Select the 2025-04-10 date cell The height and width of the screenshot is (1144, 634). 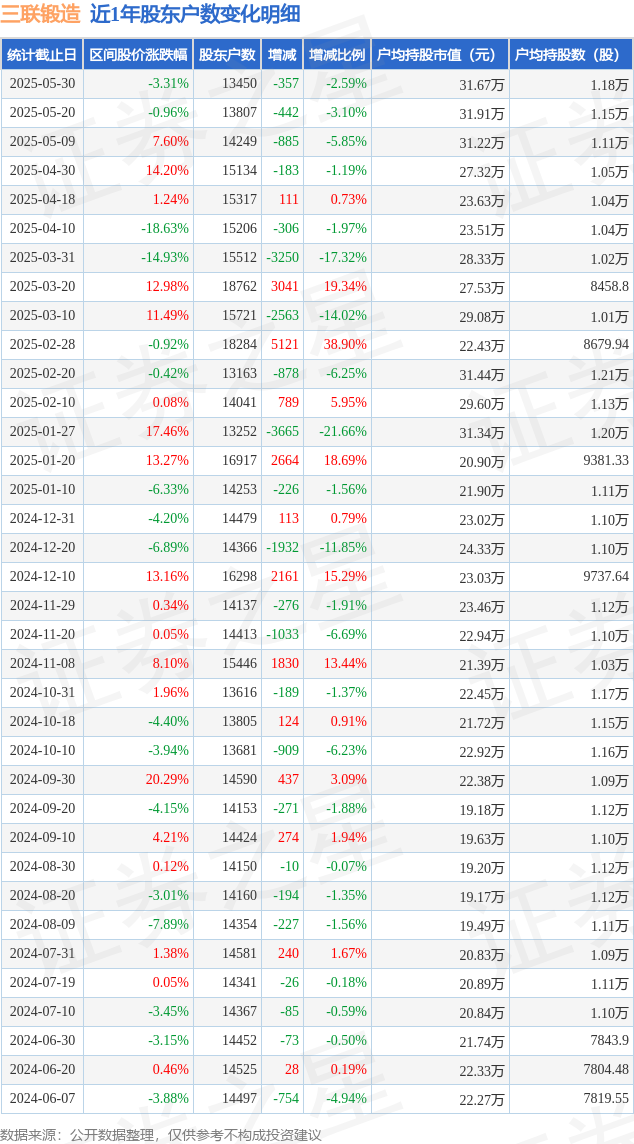click(42, 228)
